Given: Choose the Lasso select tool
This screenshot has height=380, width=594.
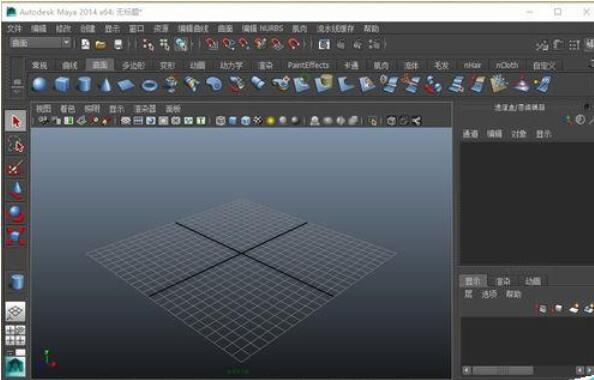Looking at the screenshot, I should (16, 145).
